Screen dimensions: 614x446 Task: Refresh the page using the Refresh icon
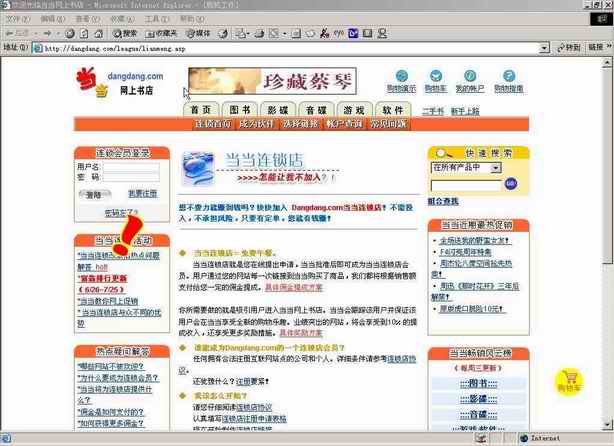click(84, 34)
